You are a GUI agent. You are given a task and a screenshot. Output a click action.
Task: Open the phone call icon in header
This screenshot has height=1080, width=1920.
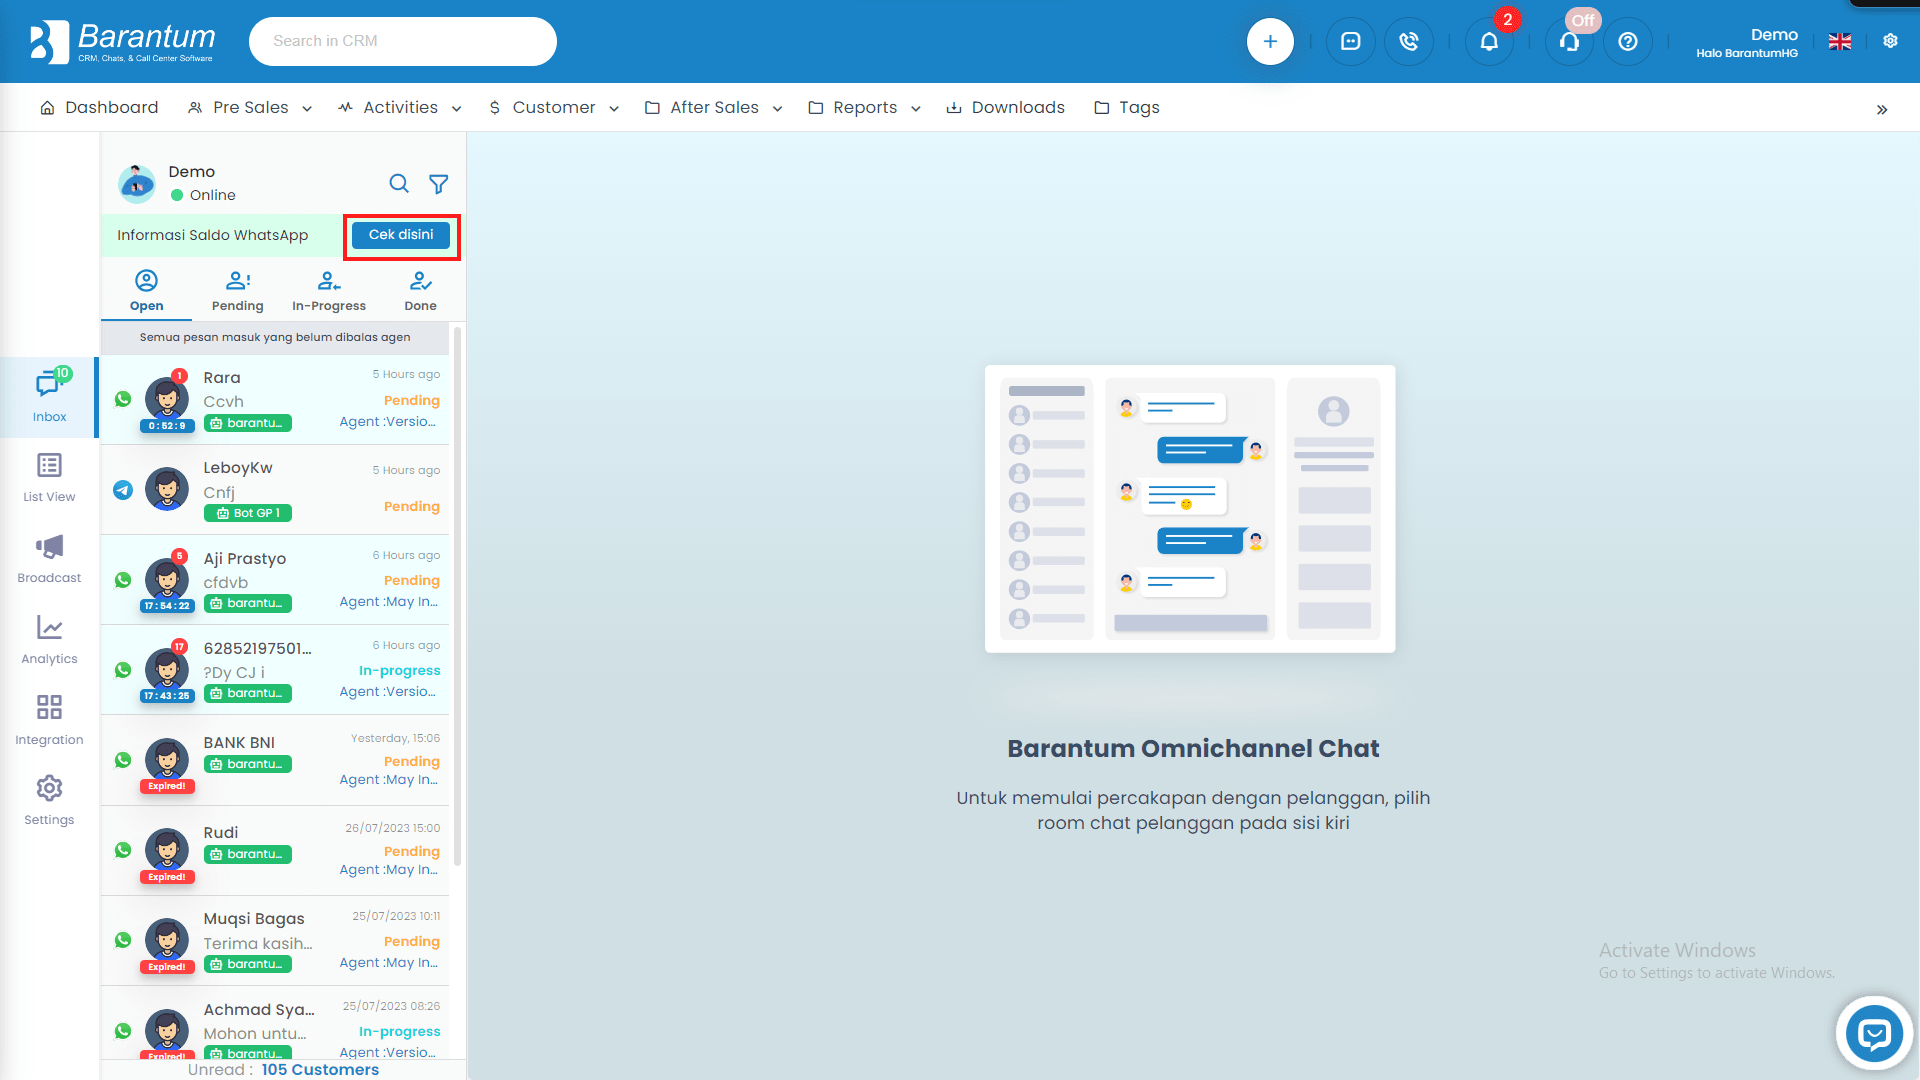[x=1409, y=41]
